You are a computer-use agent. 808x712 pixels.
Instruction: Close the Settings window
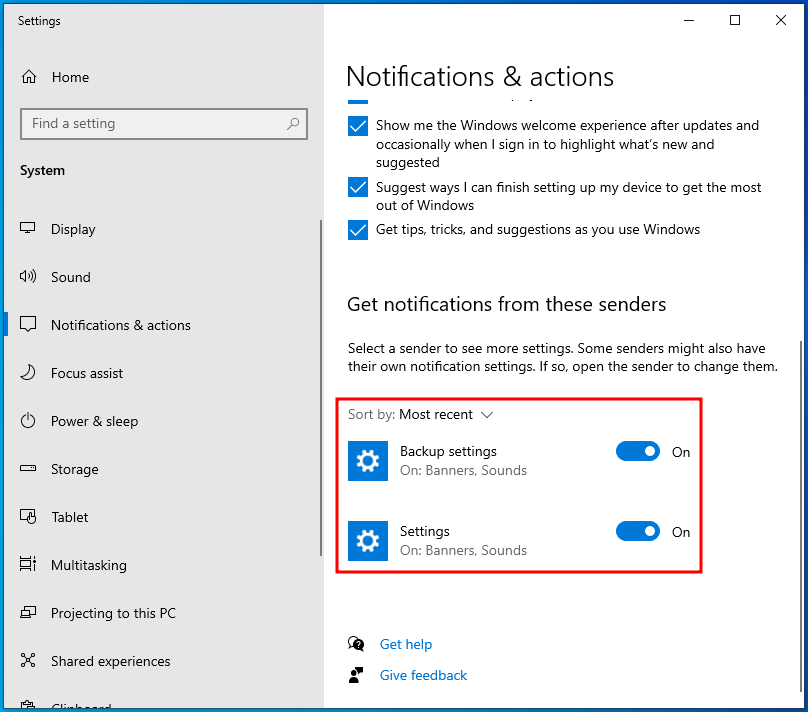(781, 20)
